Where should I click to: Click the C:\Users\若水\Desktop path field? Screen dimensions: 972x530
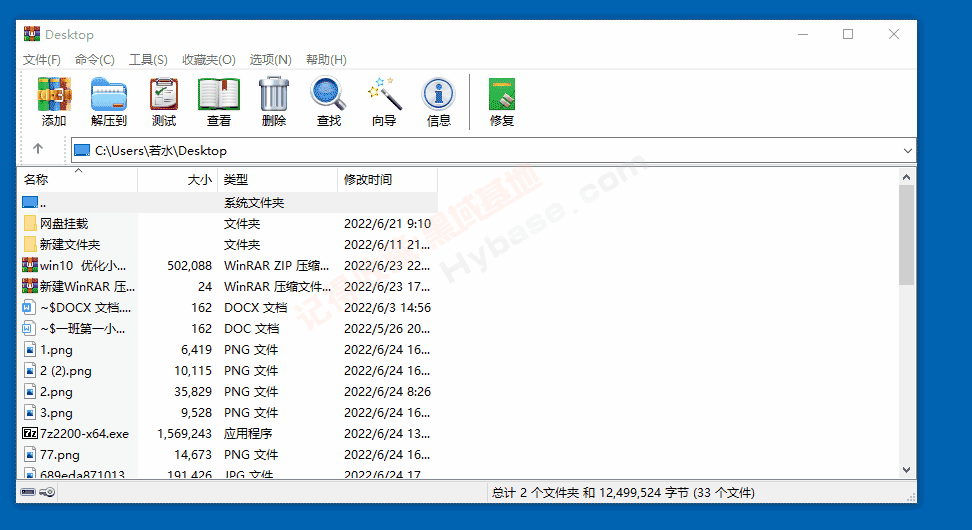tap(493, 151)
